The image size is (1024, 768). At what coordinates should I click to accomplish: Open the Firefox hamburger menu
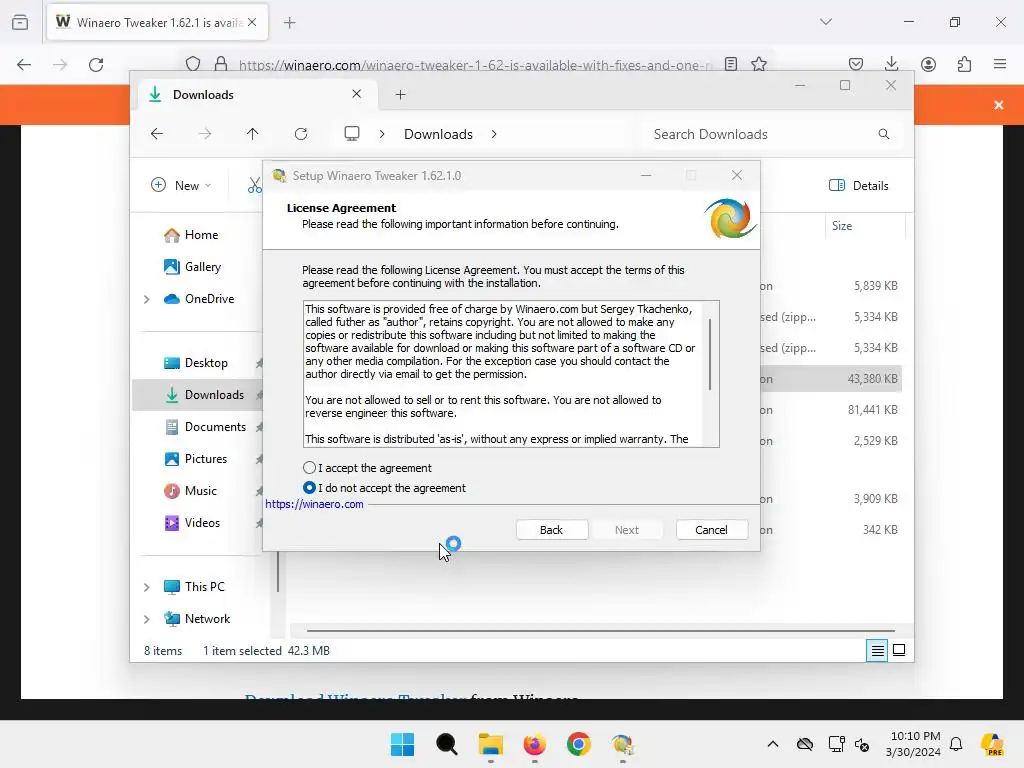click(x=1000, y=64)
